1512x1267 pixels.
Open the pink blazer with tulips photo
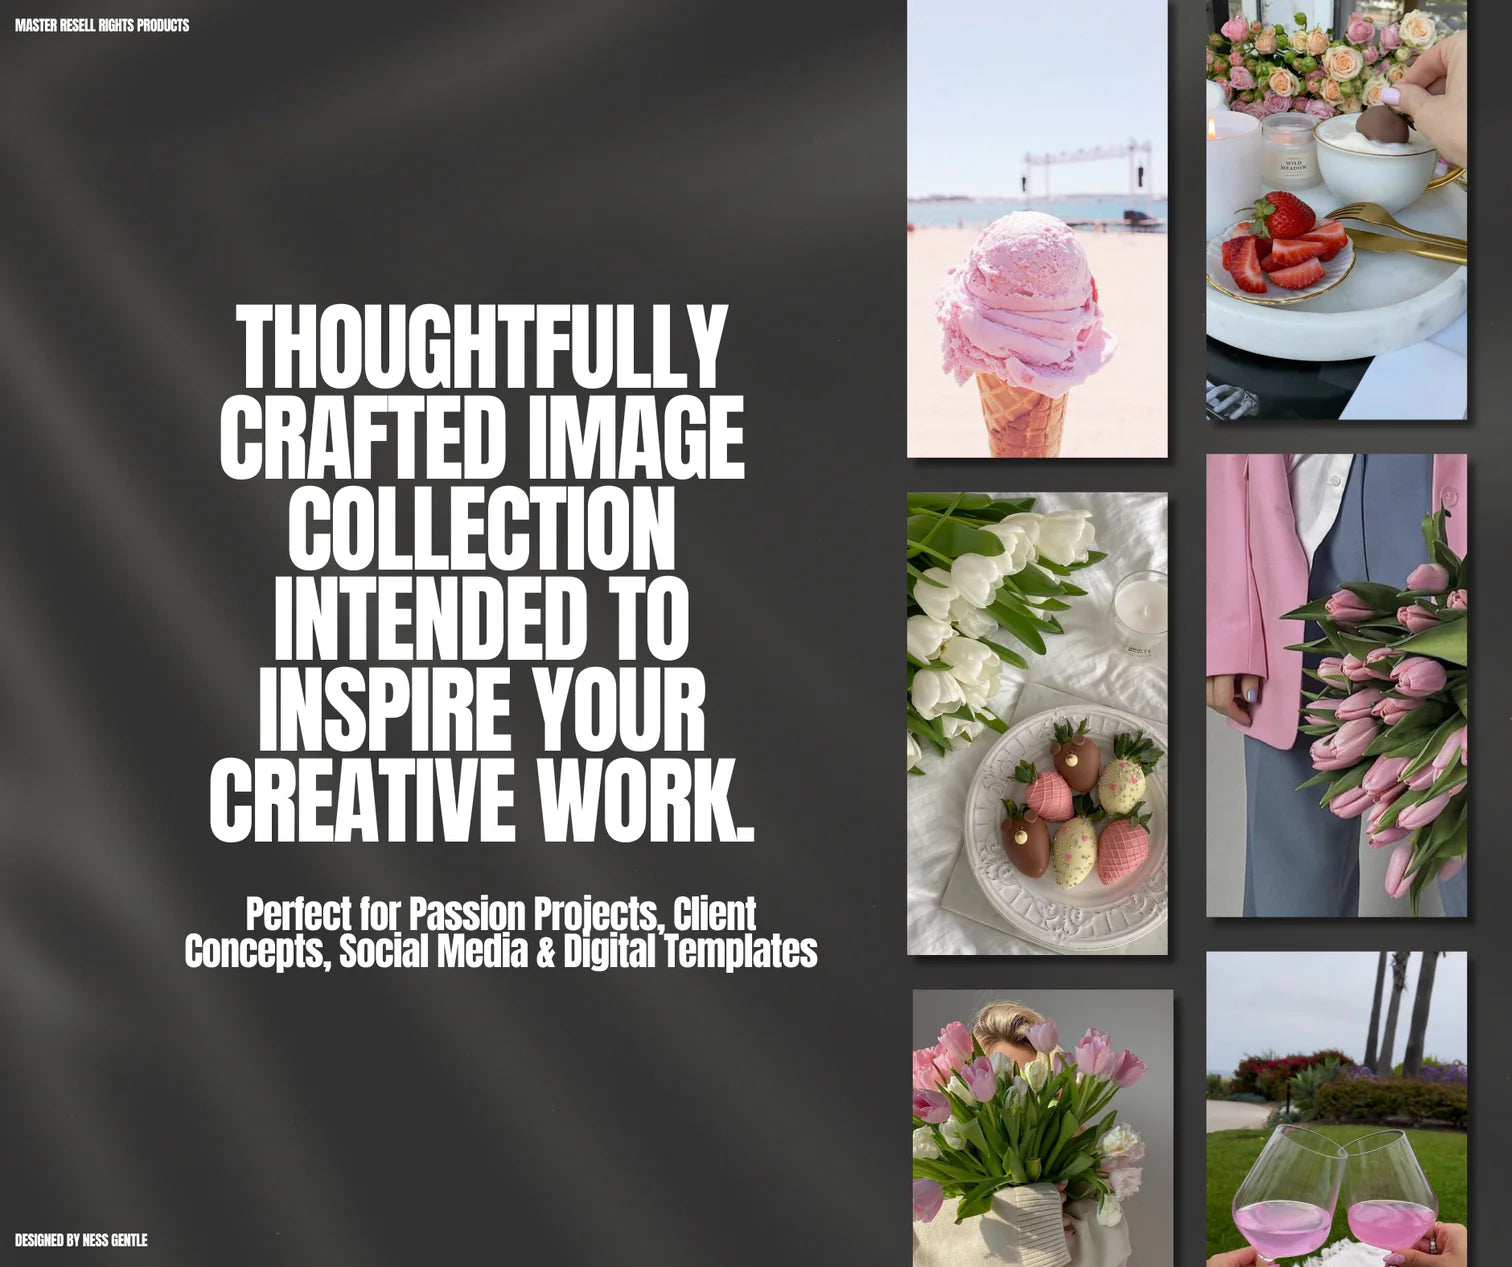tap(1336, 685)
